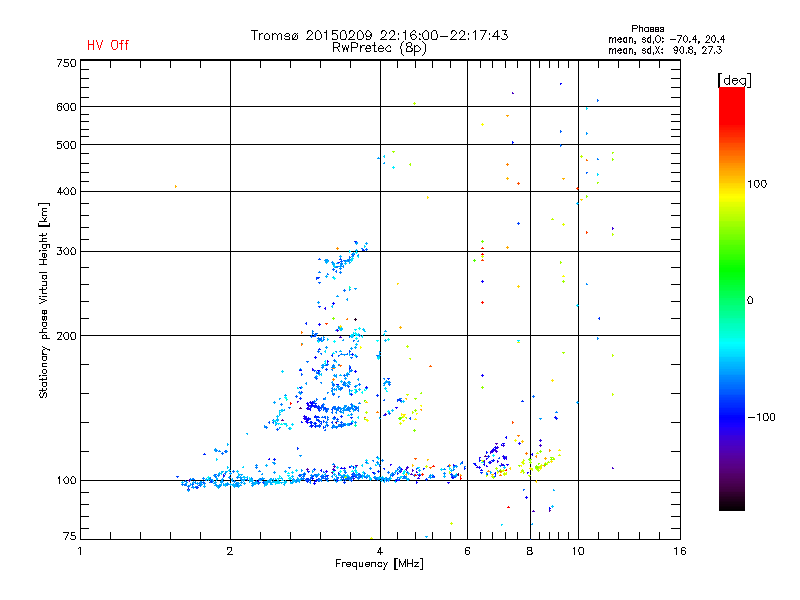Click the y-axis label '600'
800x600 pixels.
tap(66, 107)
